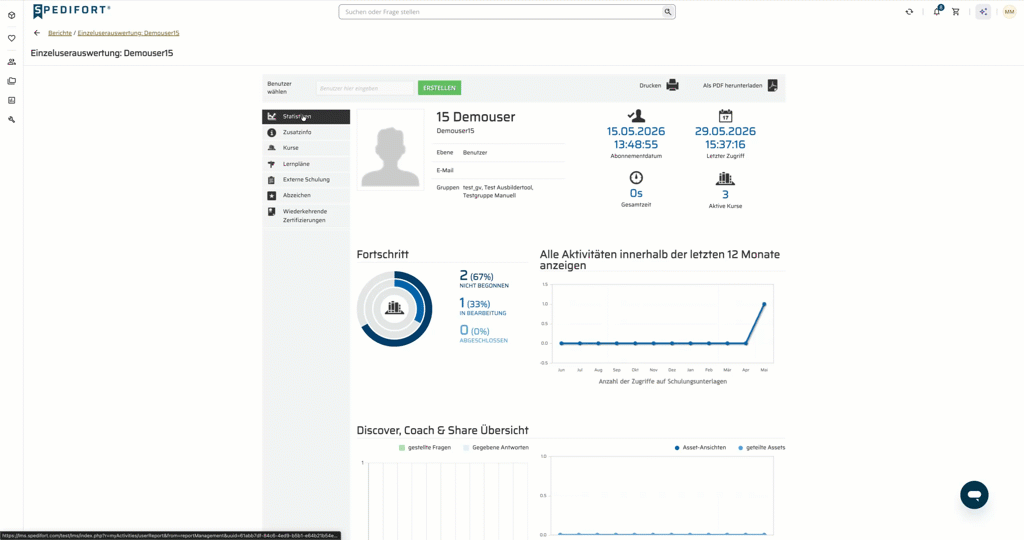Click the print icon next to Drucken
The image size is (1024, 540).
tap(672, 86)
